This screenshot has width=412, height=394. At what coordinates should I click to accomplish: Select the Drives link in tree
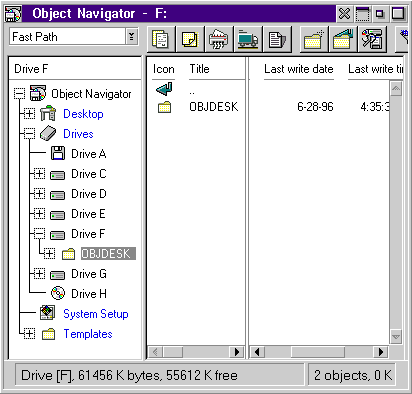[x=78, y=134]
